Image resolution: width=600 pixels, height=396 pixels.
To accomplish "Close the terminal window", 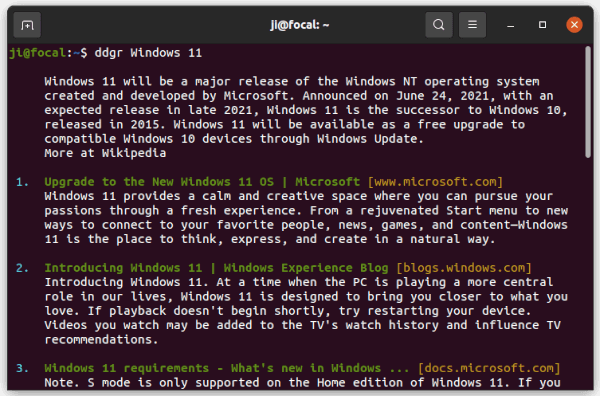I will pos(574,25).
